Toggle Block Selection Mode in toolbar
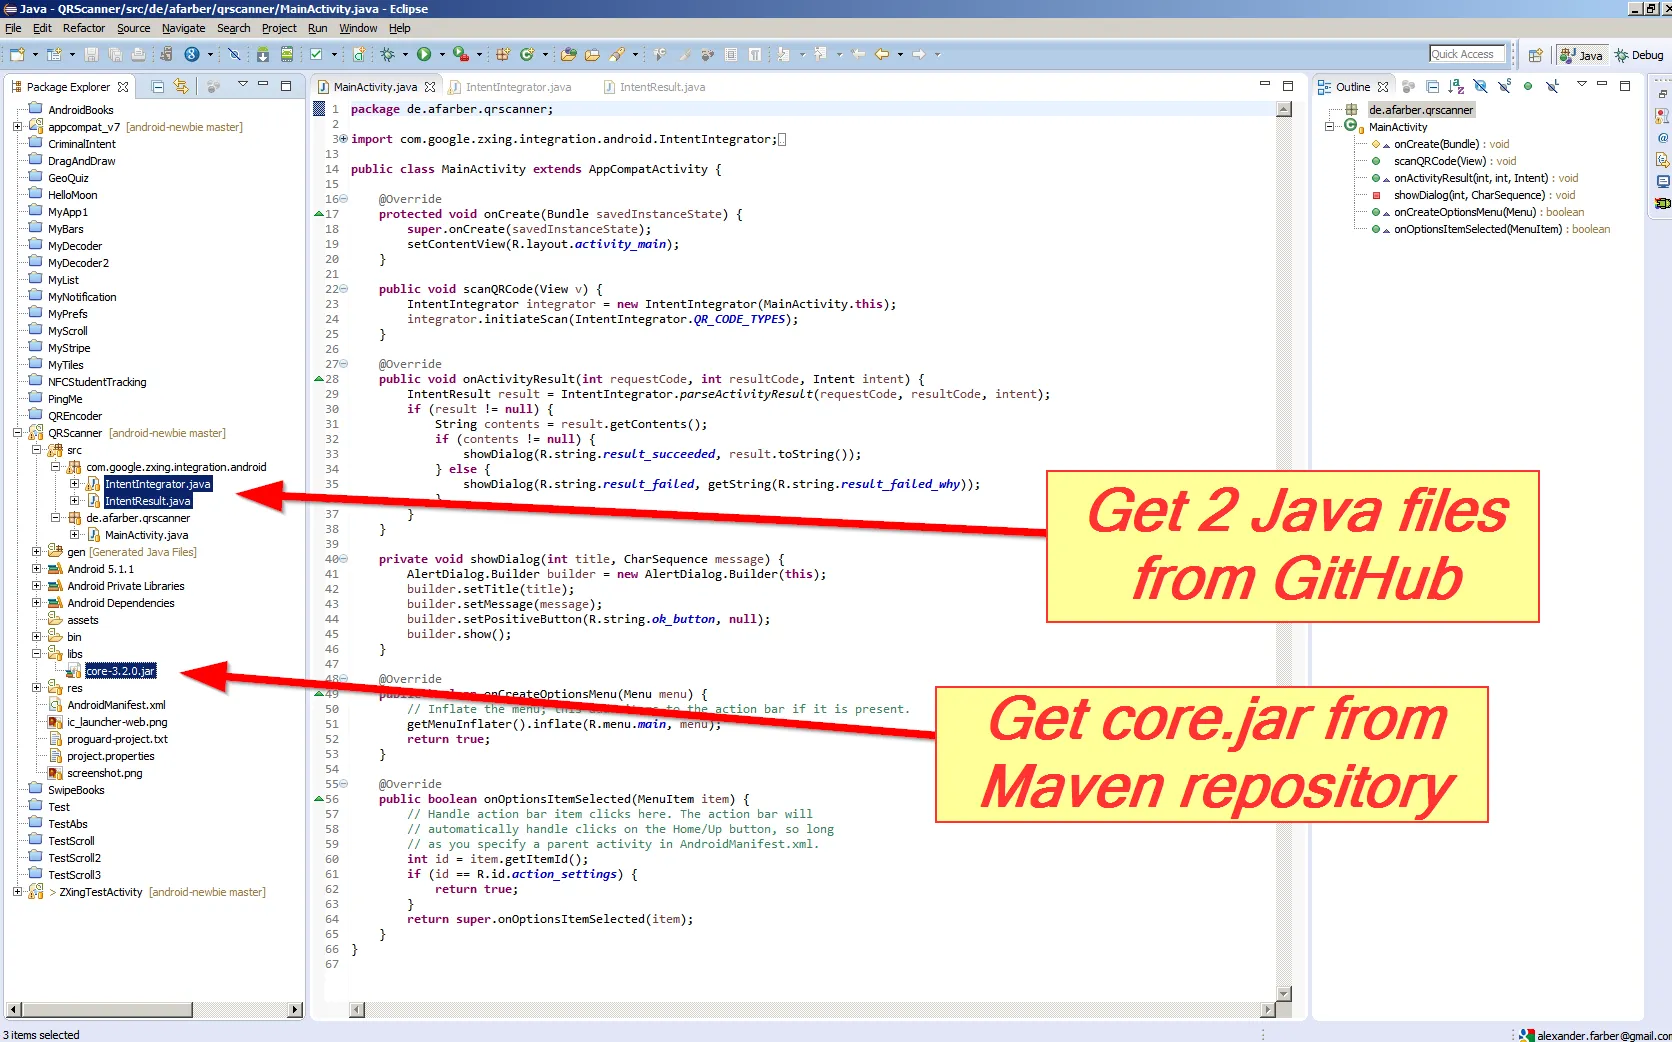Viewport: 1672px width, 1042px height. click(731, 54)
